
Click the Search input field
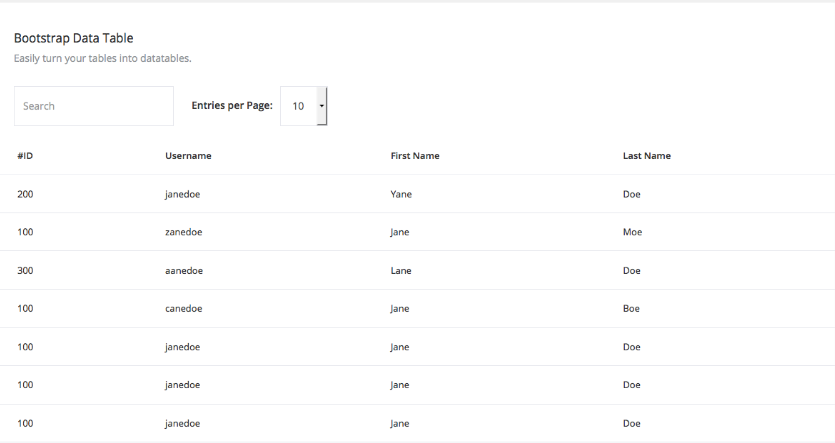[94, 106]
